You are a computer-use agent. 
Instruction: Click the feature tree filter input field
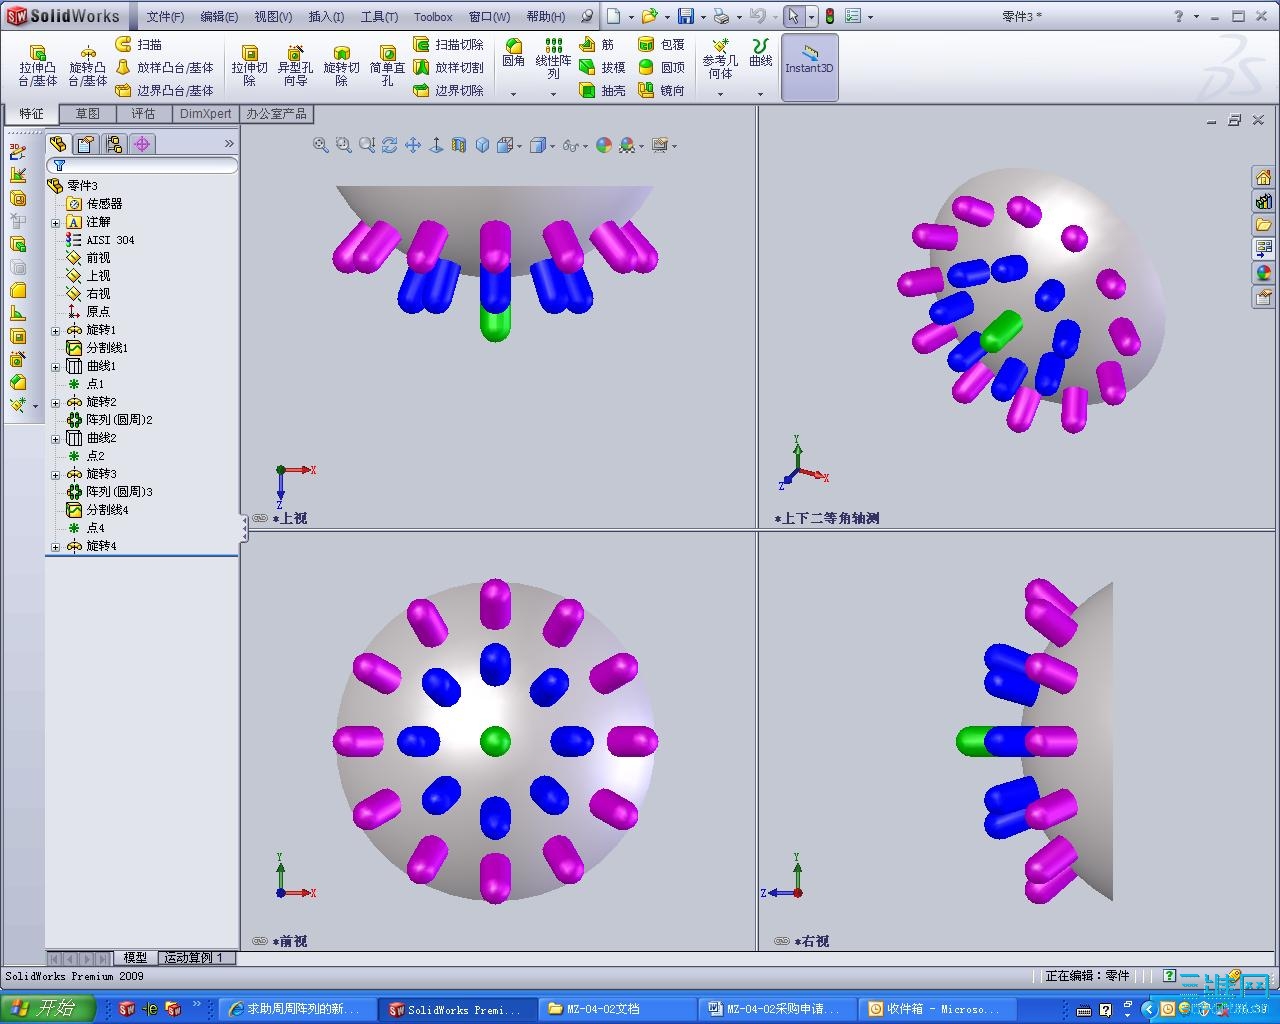pyautogui.click(x=142, y=165)
